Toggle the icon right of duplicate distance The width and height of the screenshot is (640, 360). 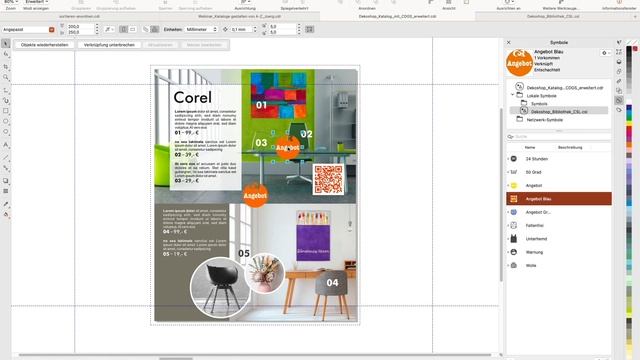point(310,29)
